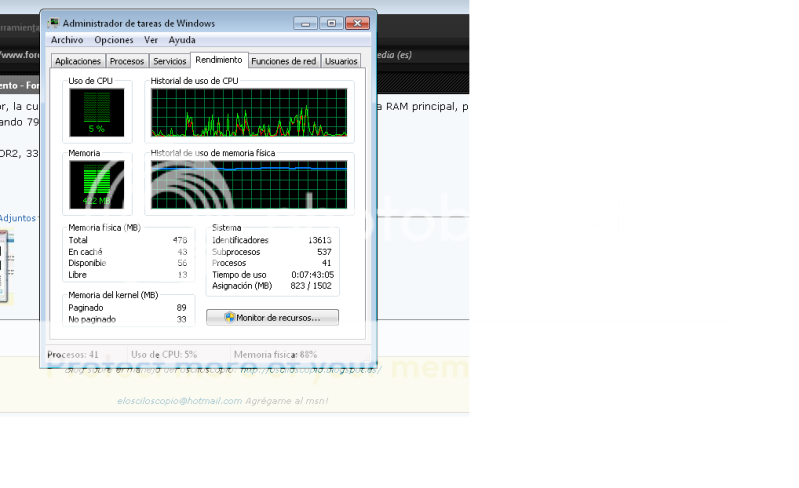This screenshot has width=799, height=488.
Task: Click the Procesos value 41 under Sistema
Action: (x=327, y=263)
